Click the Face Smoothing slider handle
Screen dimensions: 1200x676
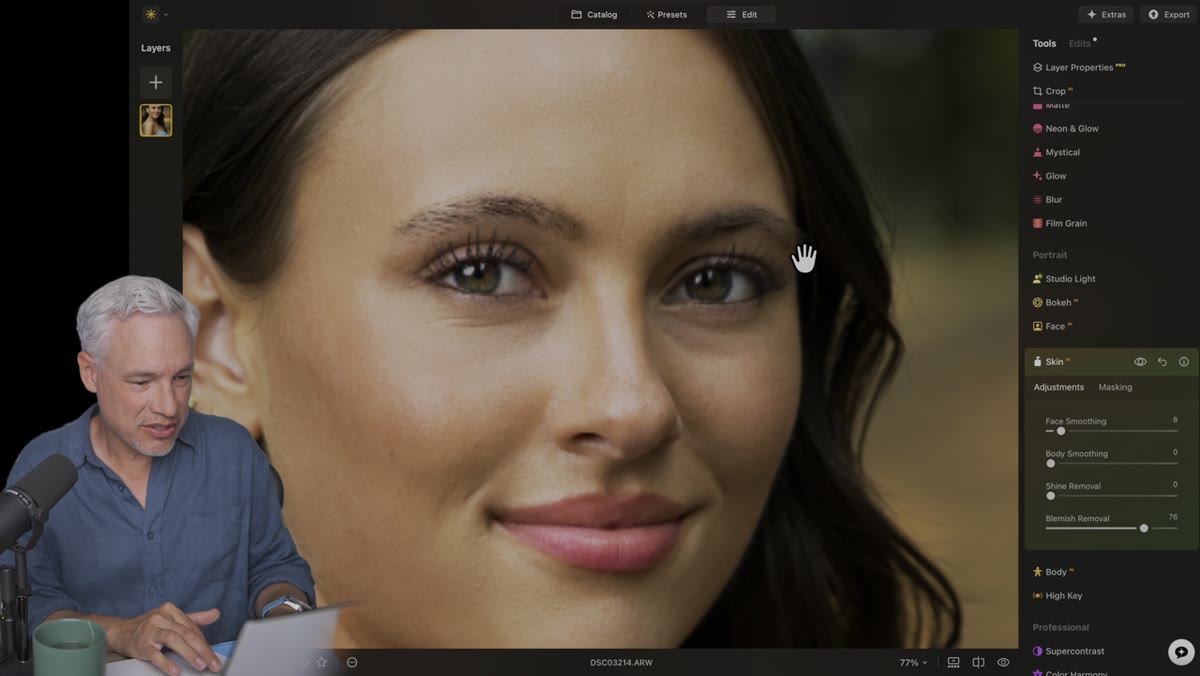click(1061, 431)
